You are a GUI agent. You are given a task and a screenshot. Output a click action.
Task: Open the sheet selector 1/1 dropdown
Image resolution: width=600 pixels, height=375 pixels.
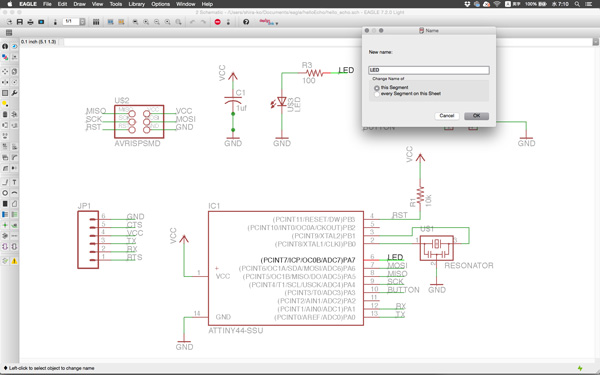click(x=82, y=22)
